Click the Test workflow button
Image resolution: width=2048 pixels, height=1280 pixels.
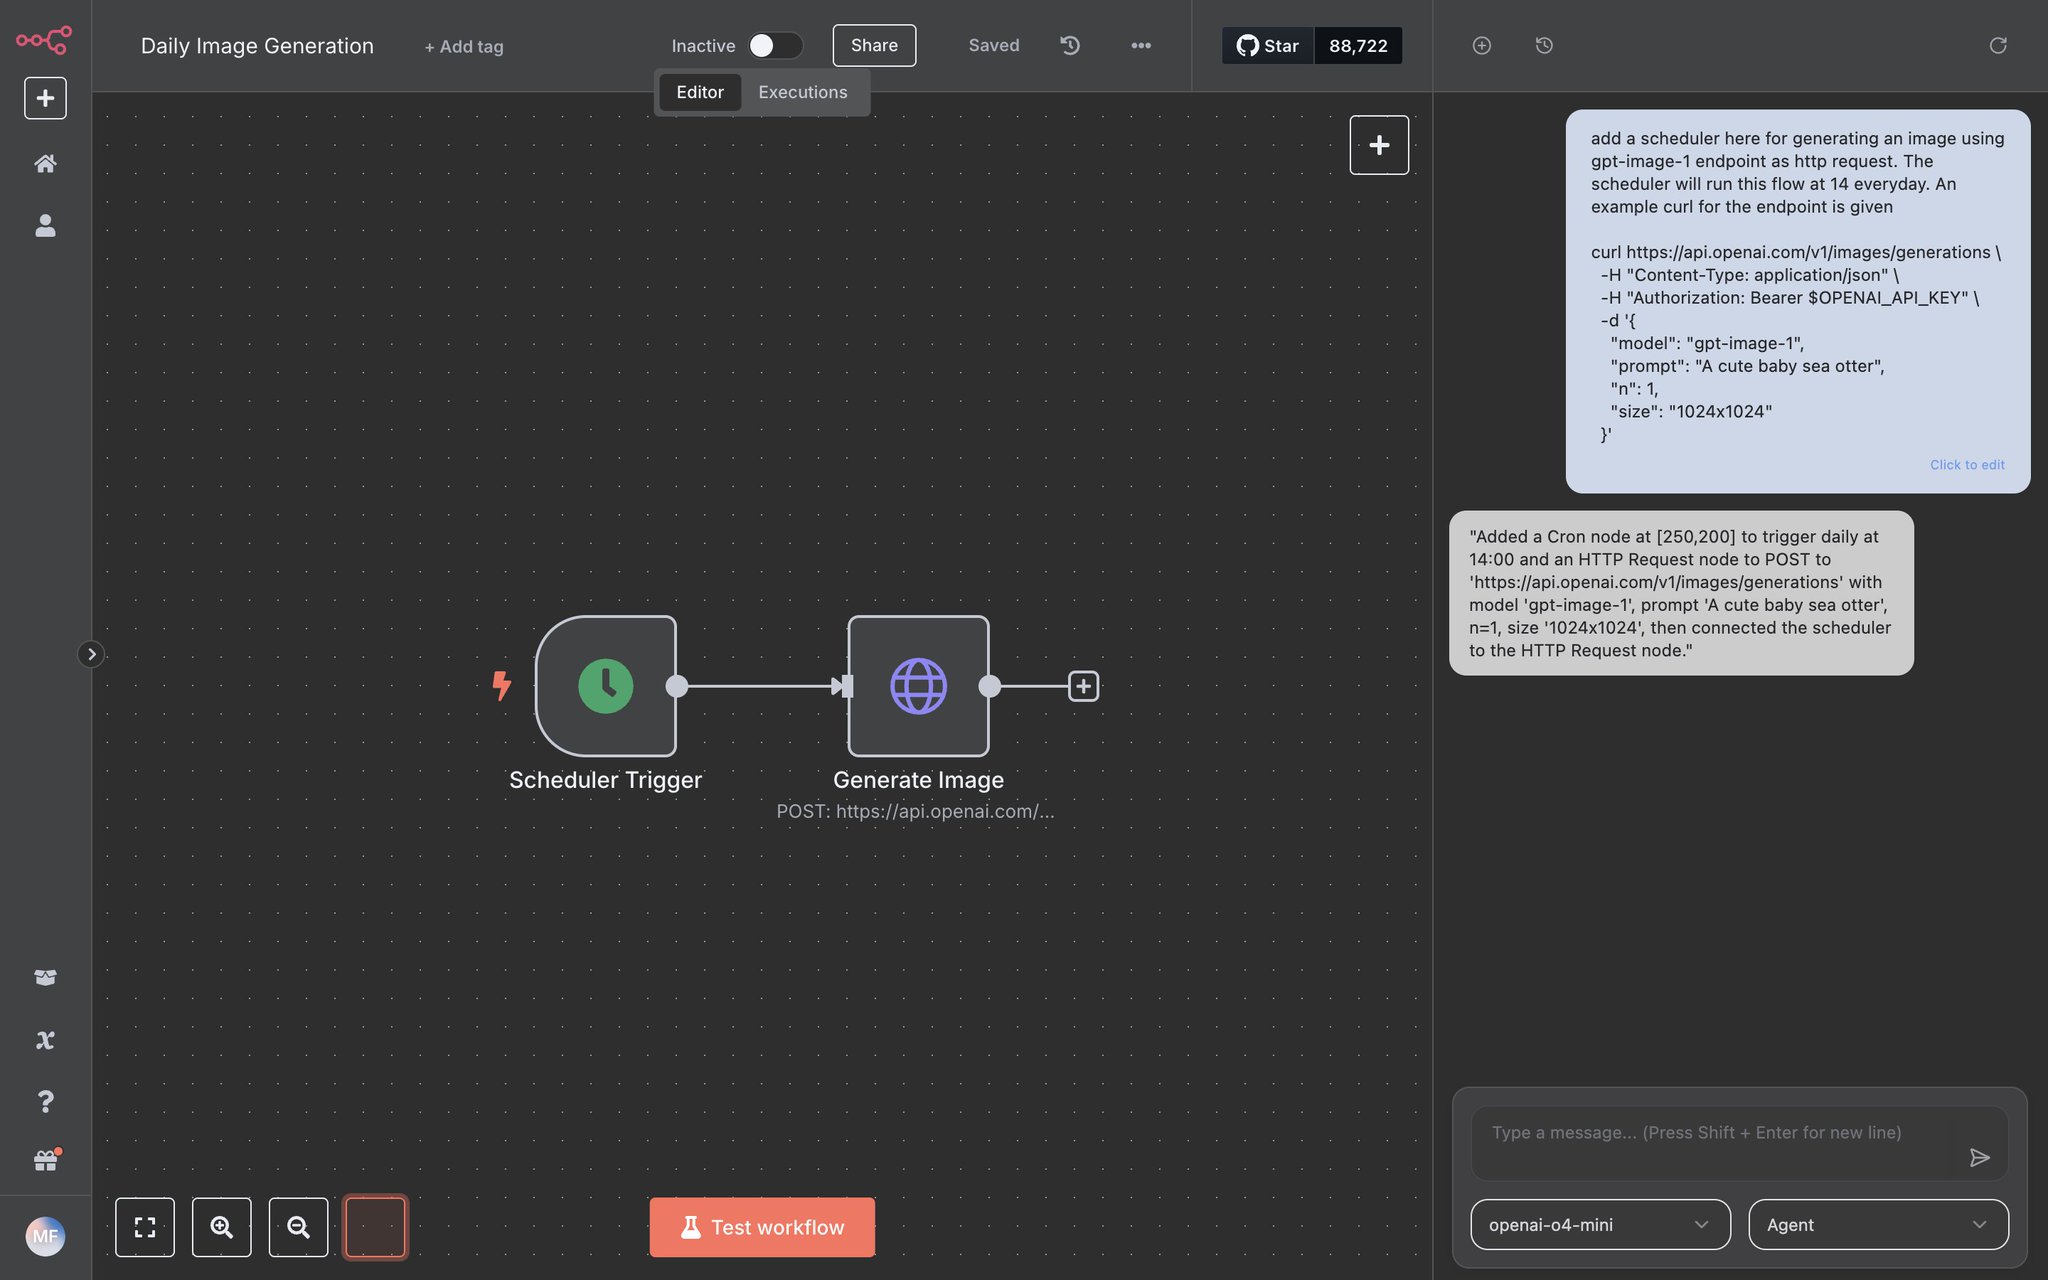point(762,1227)
